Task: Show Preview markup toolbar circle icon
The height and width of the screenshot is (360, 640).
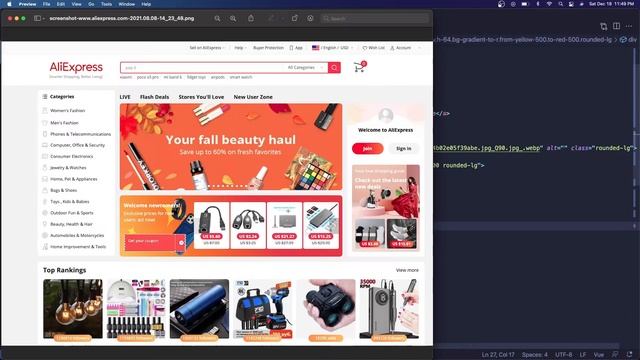Action: (311, 18)
